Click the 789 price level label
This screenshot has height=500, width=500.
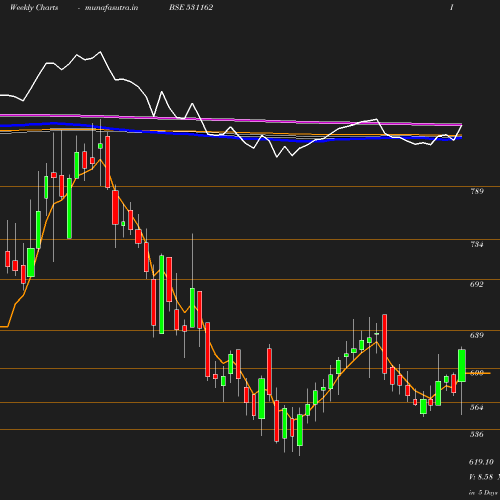[x=477, y=191]
